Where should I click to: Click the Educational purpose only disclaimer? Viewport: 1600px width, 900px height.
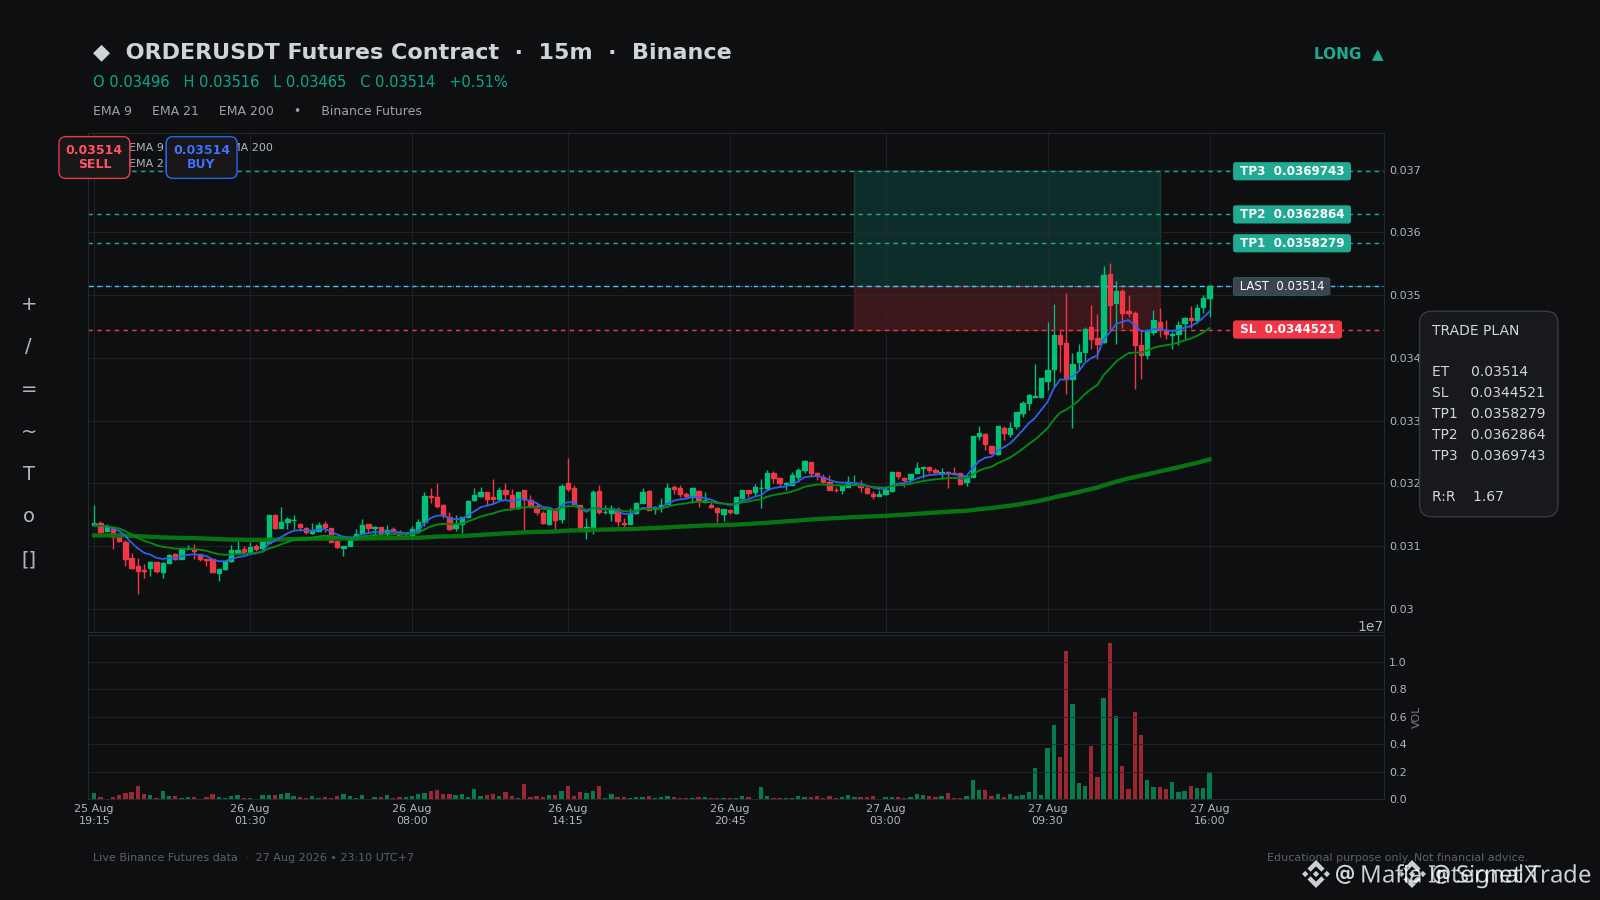[x=1397, y=858]
